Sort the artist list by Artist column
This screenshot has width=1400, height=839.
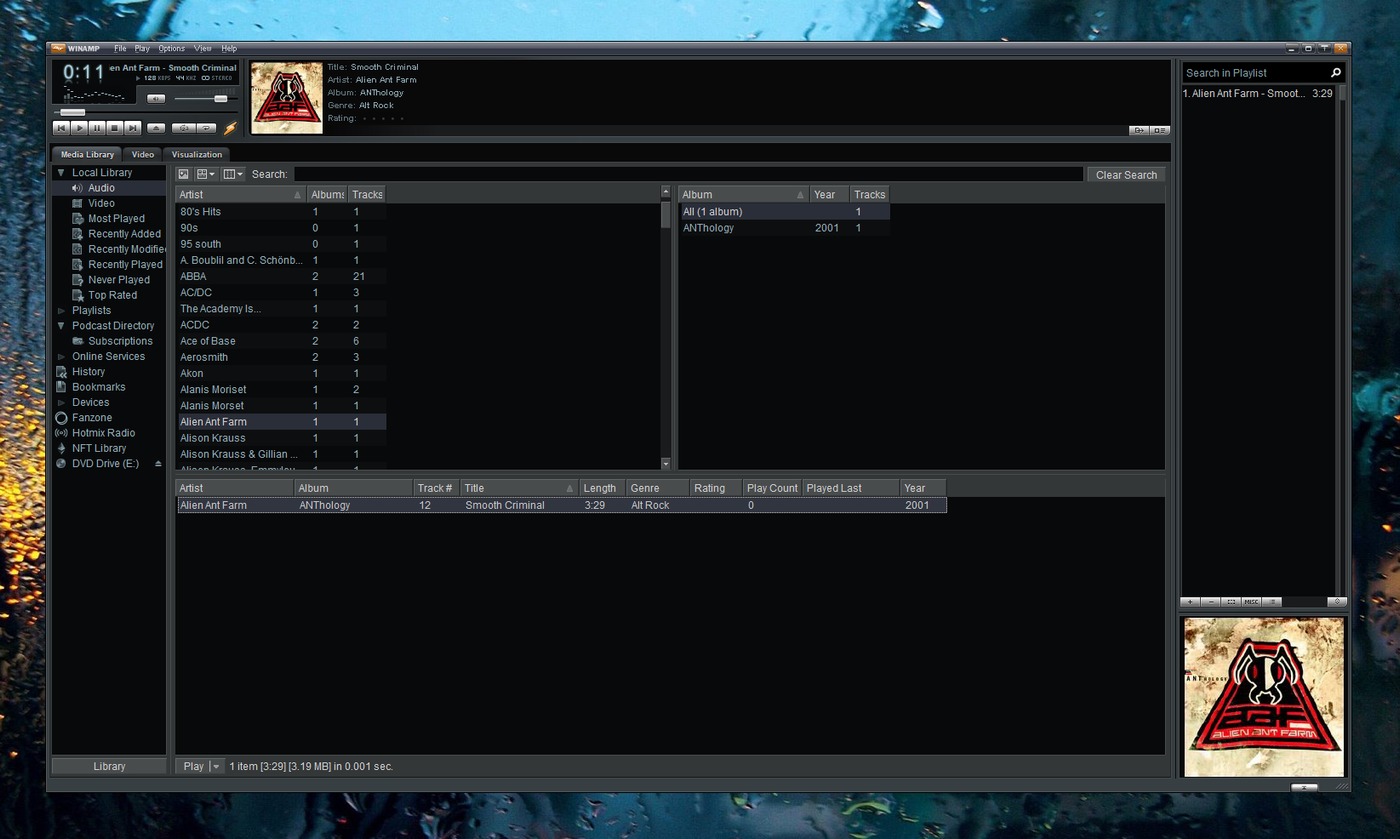[241, 195]
